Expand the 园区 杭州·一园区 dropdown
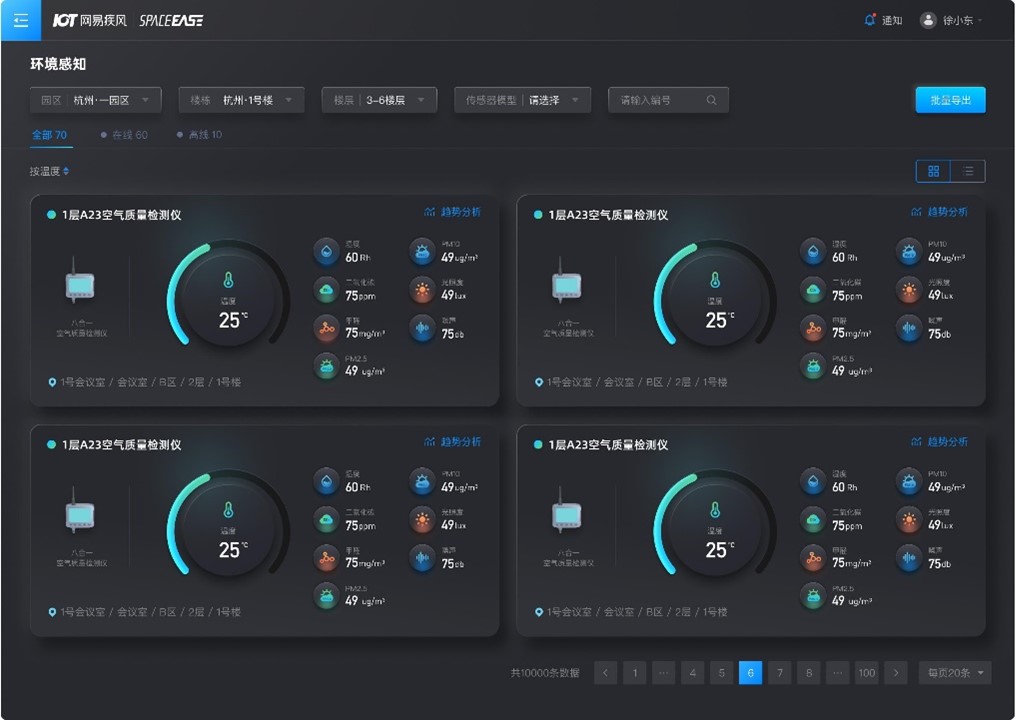This screenshot has width=1016, height=720. [95, 100]
